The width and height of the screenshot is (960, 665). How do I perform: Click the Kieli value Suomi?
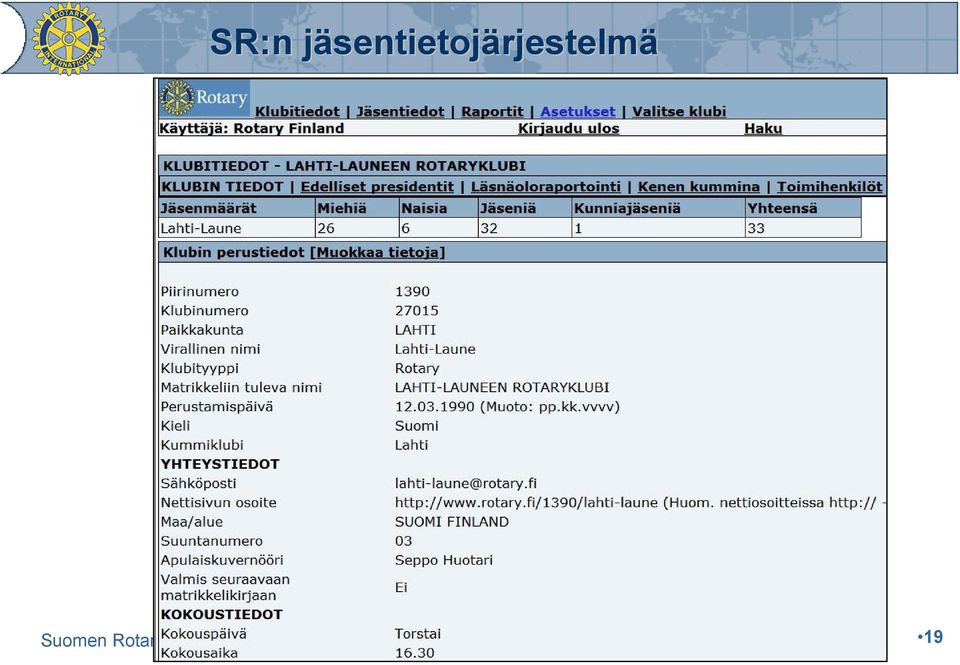click(x=416, y=426)
